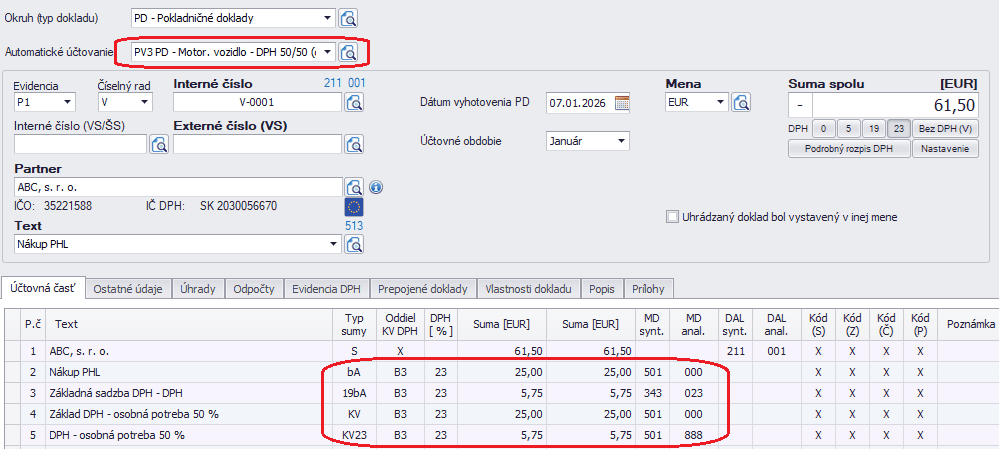The height and width of the screenshot is (449, 999).
Task: Open the Úhrady tab
Action: [198, 289]
